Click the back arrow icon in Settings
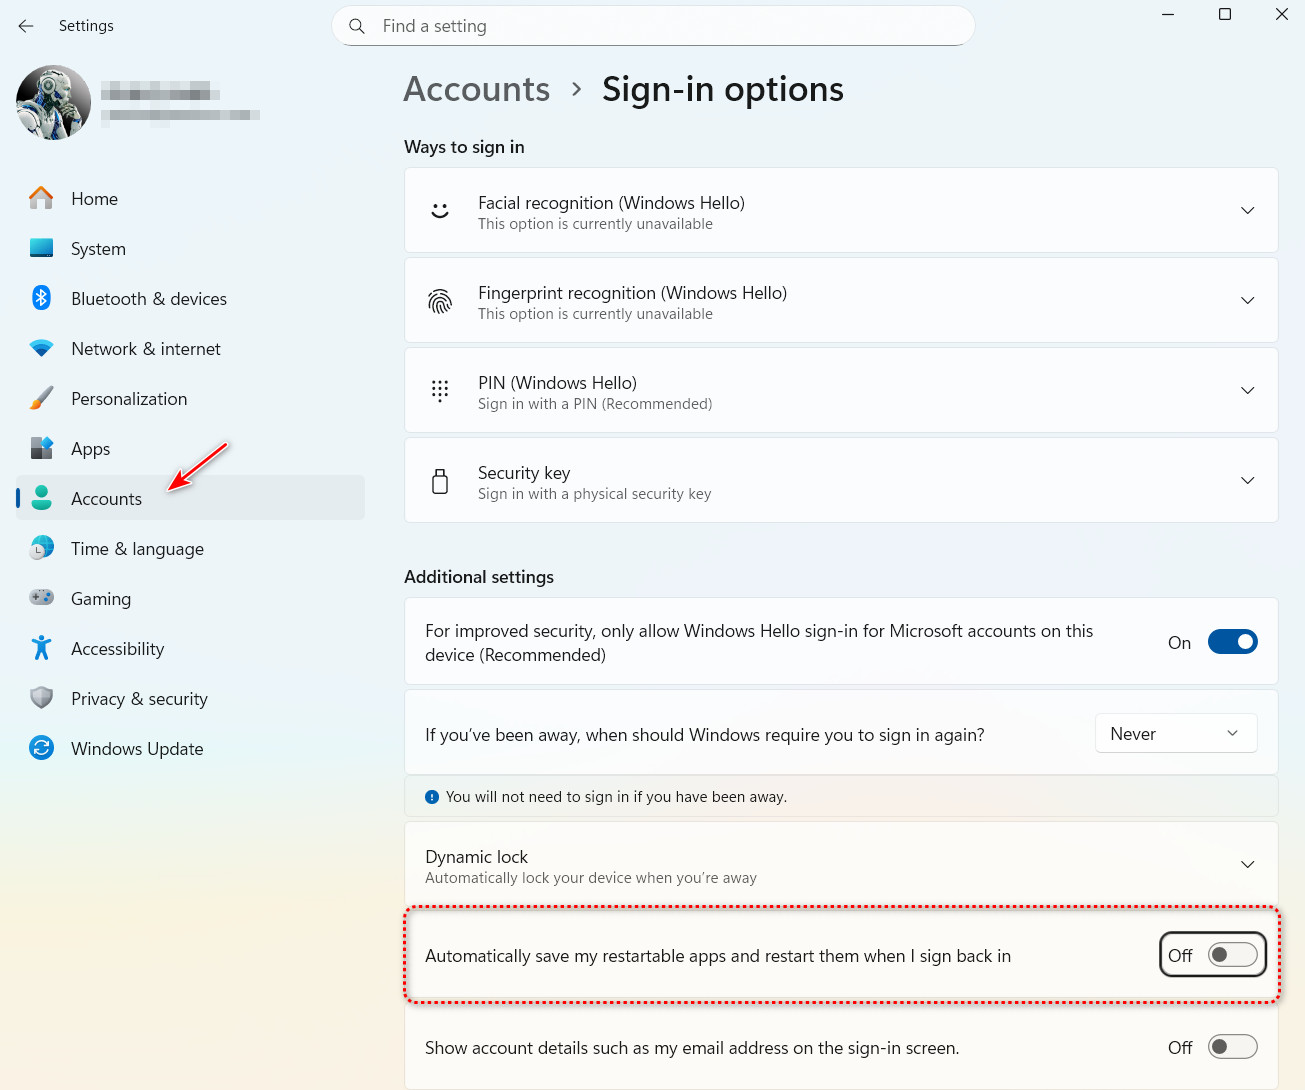The height and width of the screenshot is (1090, 1305). click(x=26, y=26)
